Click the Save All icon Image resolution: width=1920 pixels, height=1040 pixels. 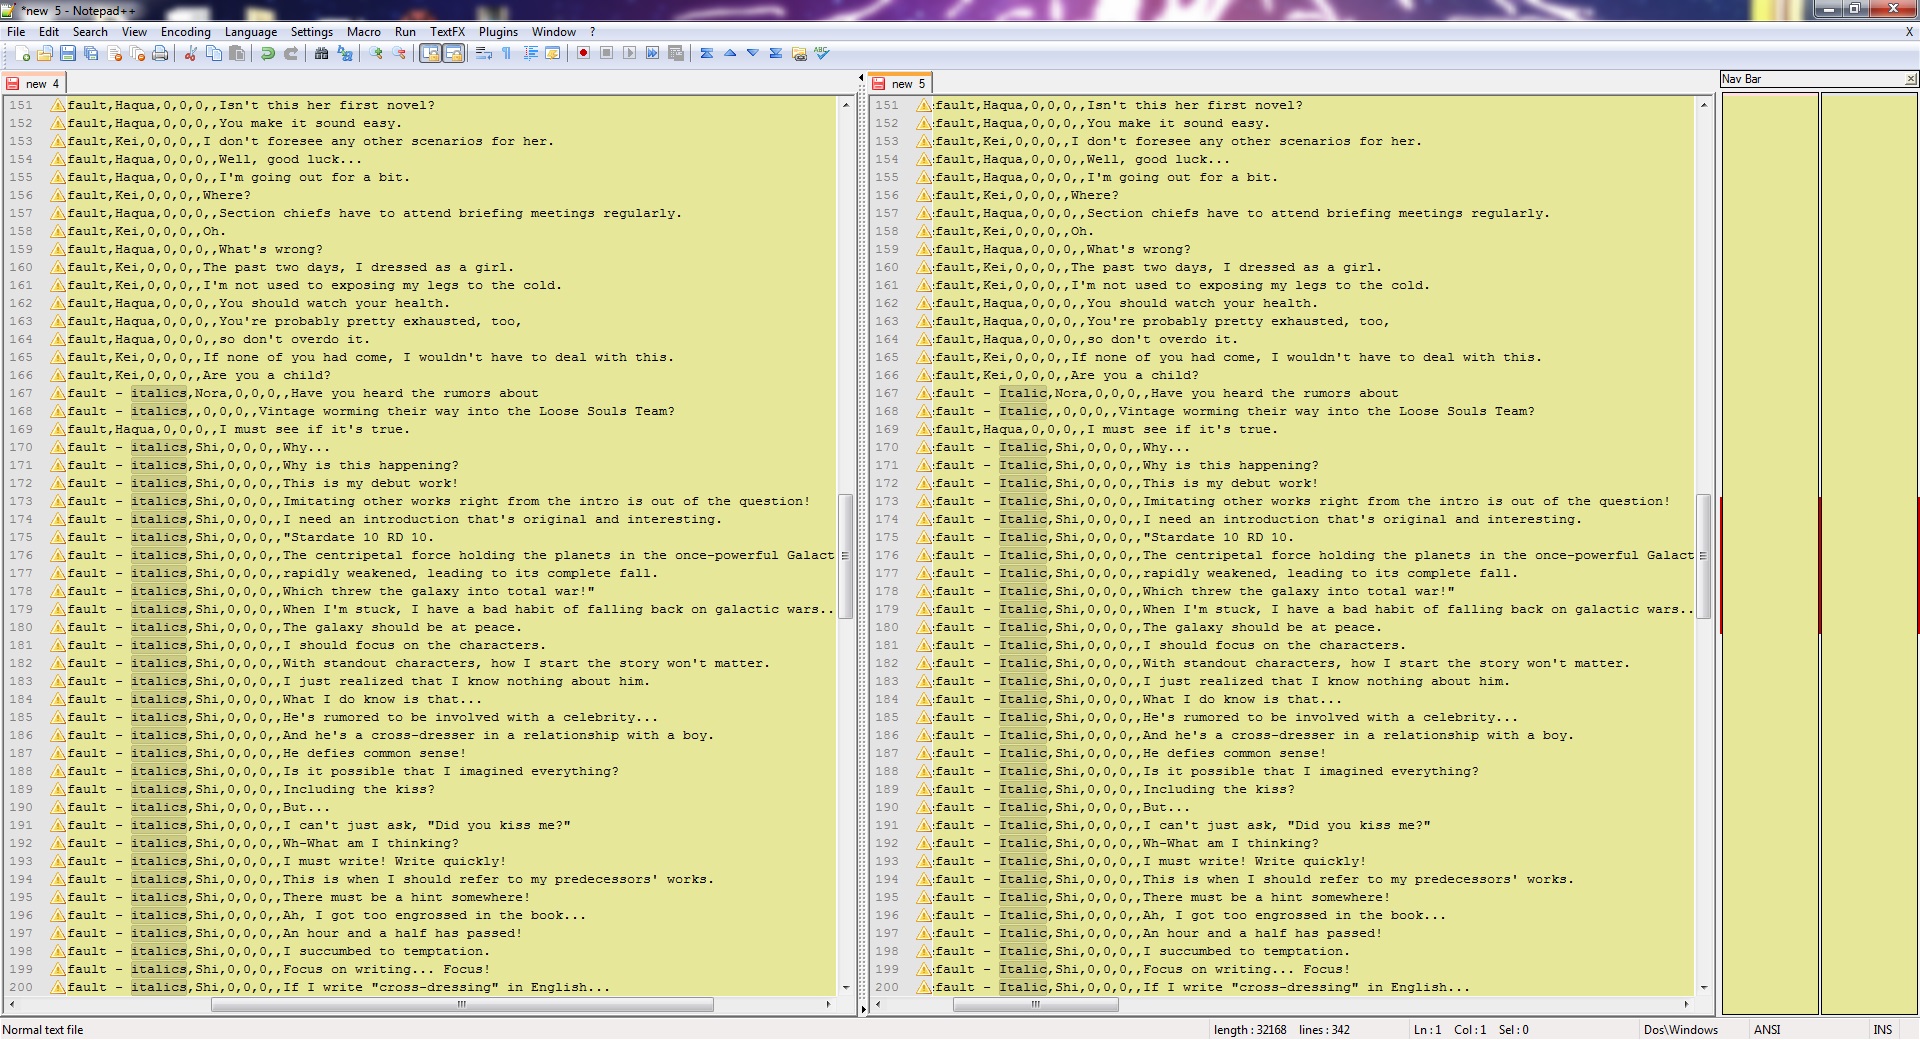(91, 54)
